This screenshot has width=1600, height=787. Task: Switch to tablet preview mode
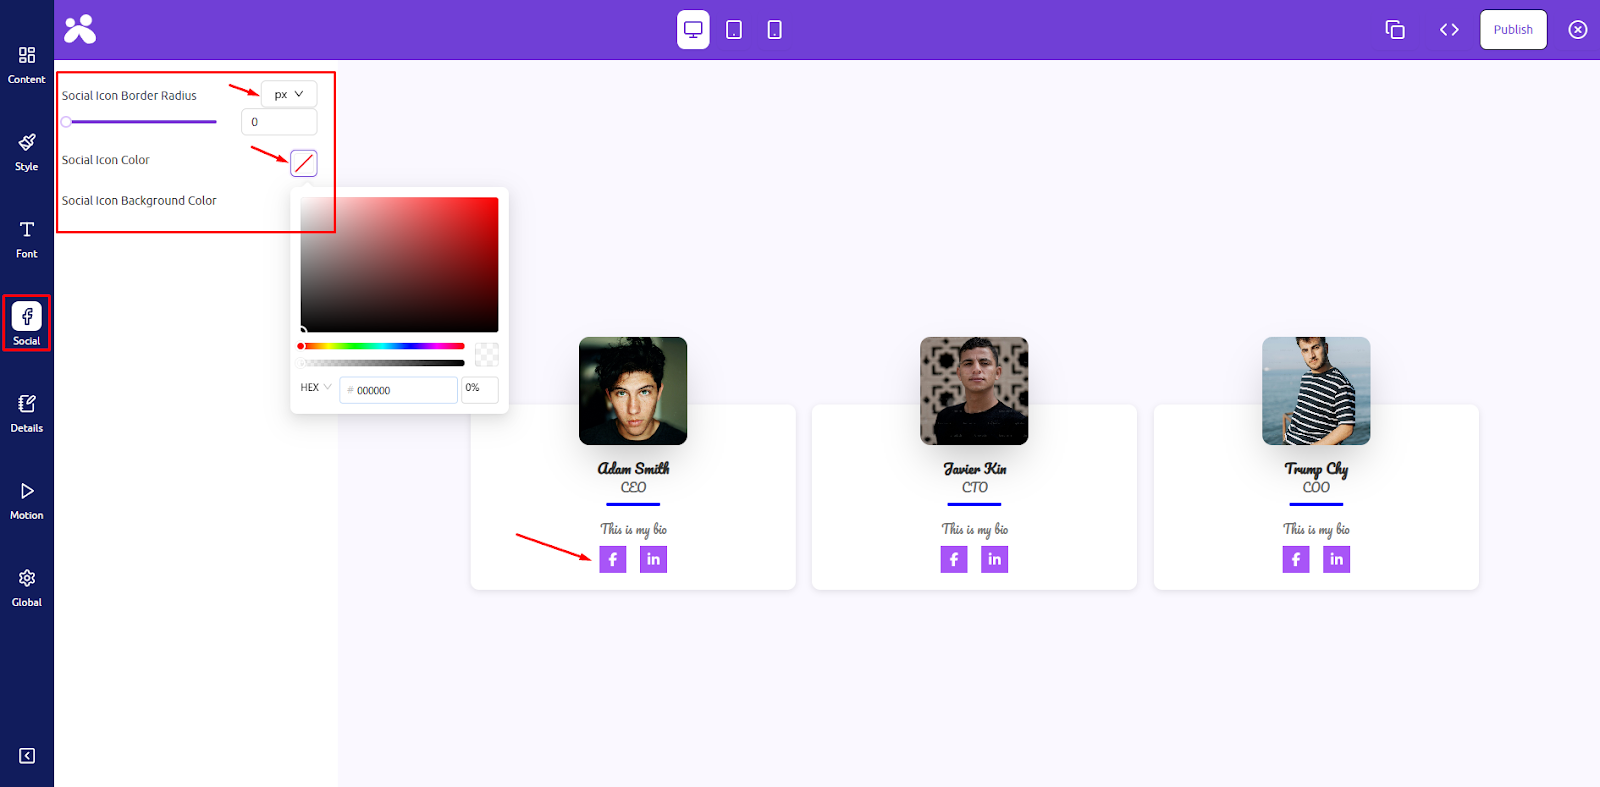click(734, 30)
